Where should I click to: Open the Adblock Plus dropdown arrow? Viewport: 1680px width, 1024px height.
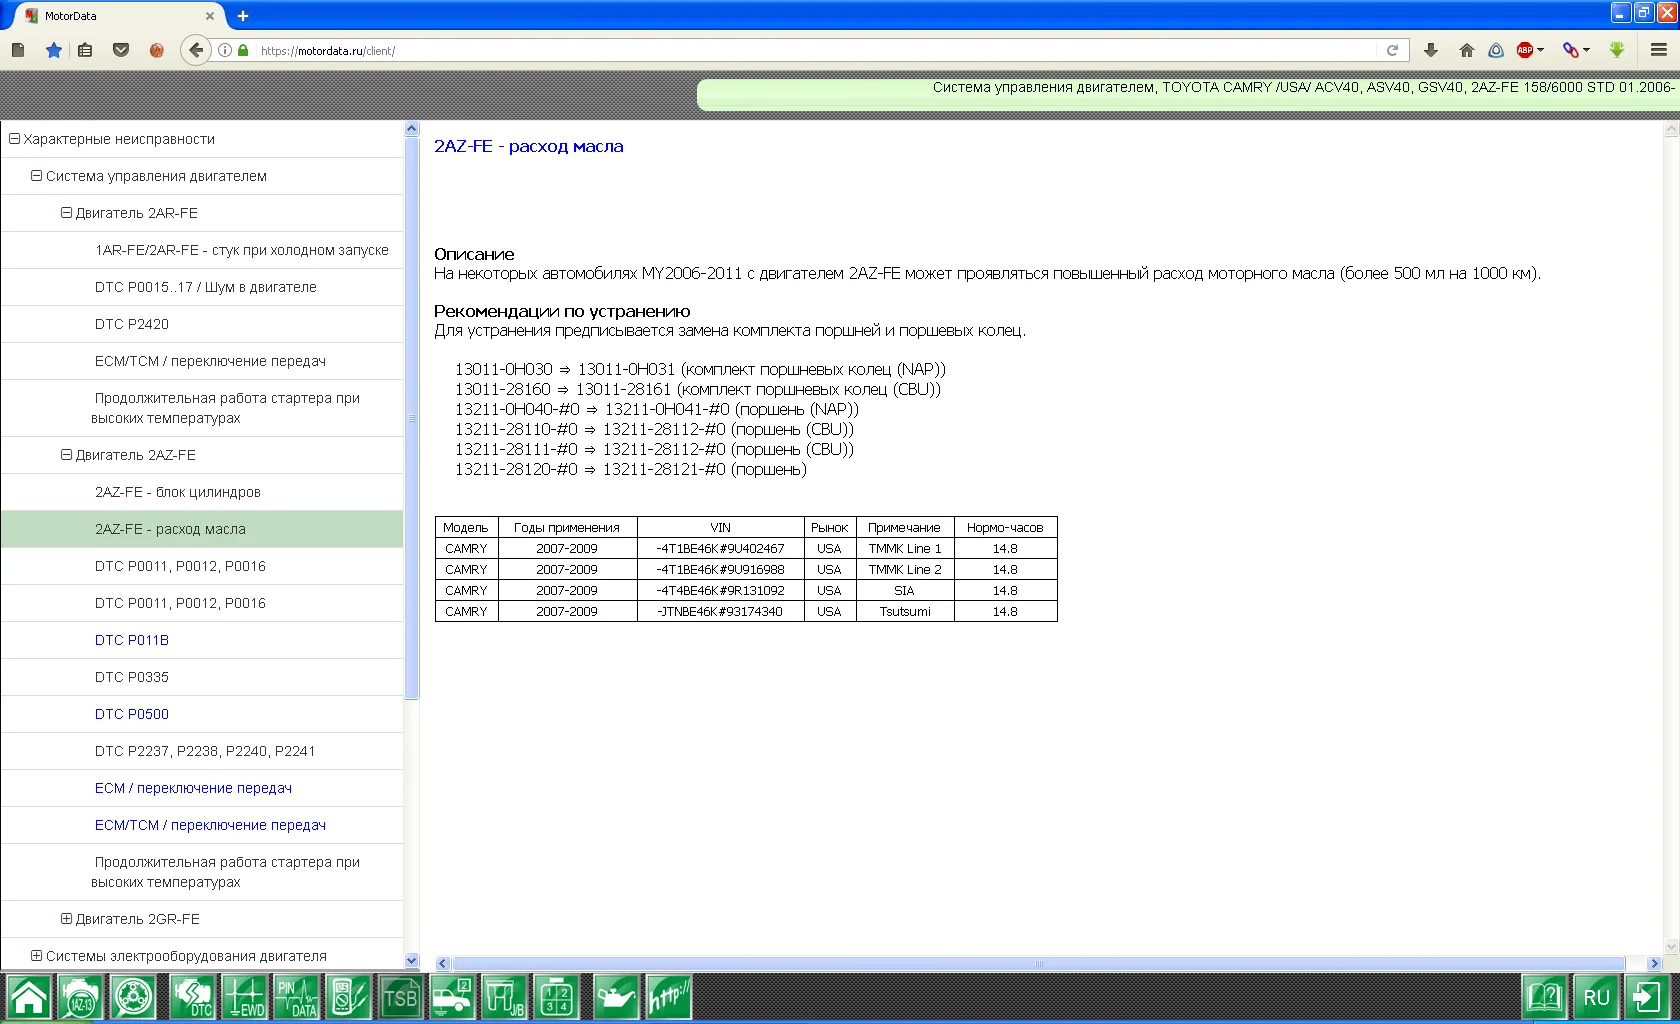1541,50
